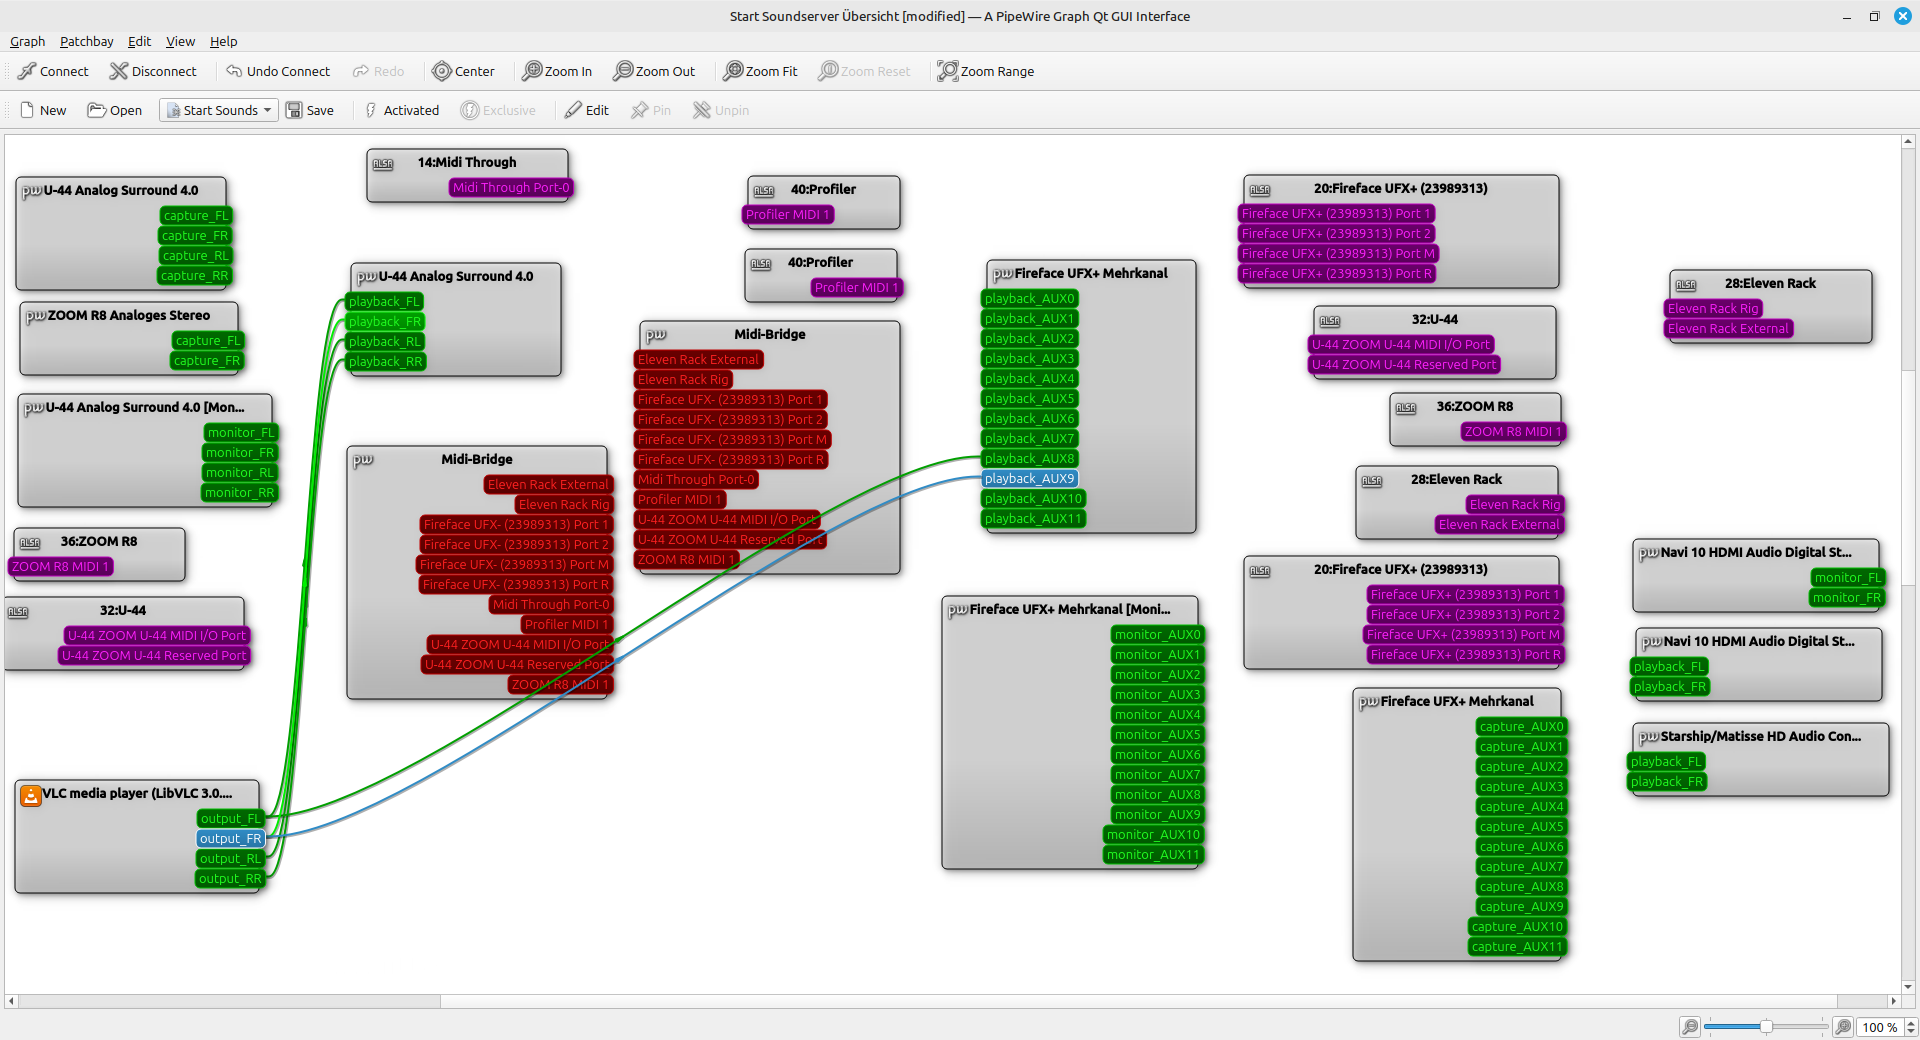Increase the zoom percentage with the spinner arrow

1911,1022
